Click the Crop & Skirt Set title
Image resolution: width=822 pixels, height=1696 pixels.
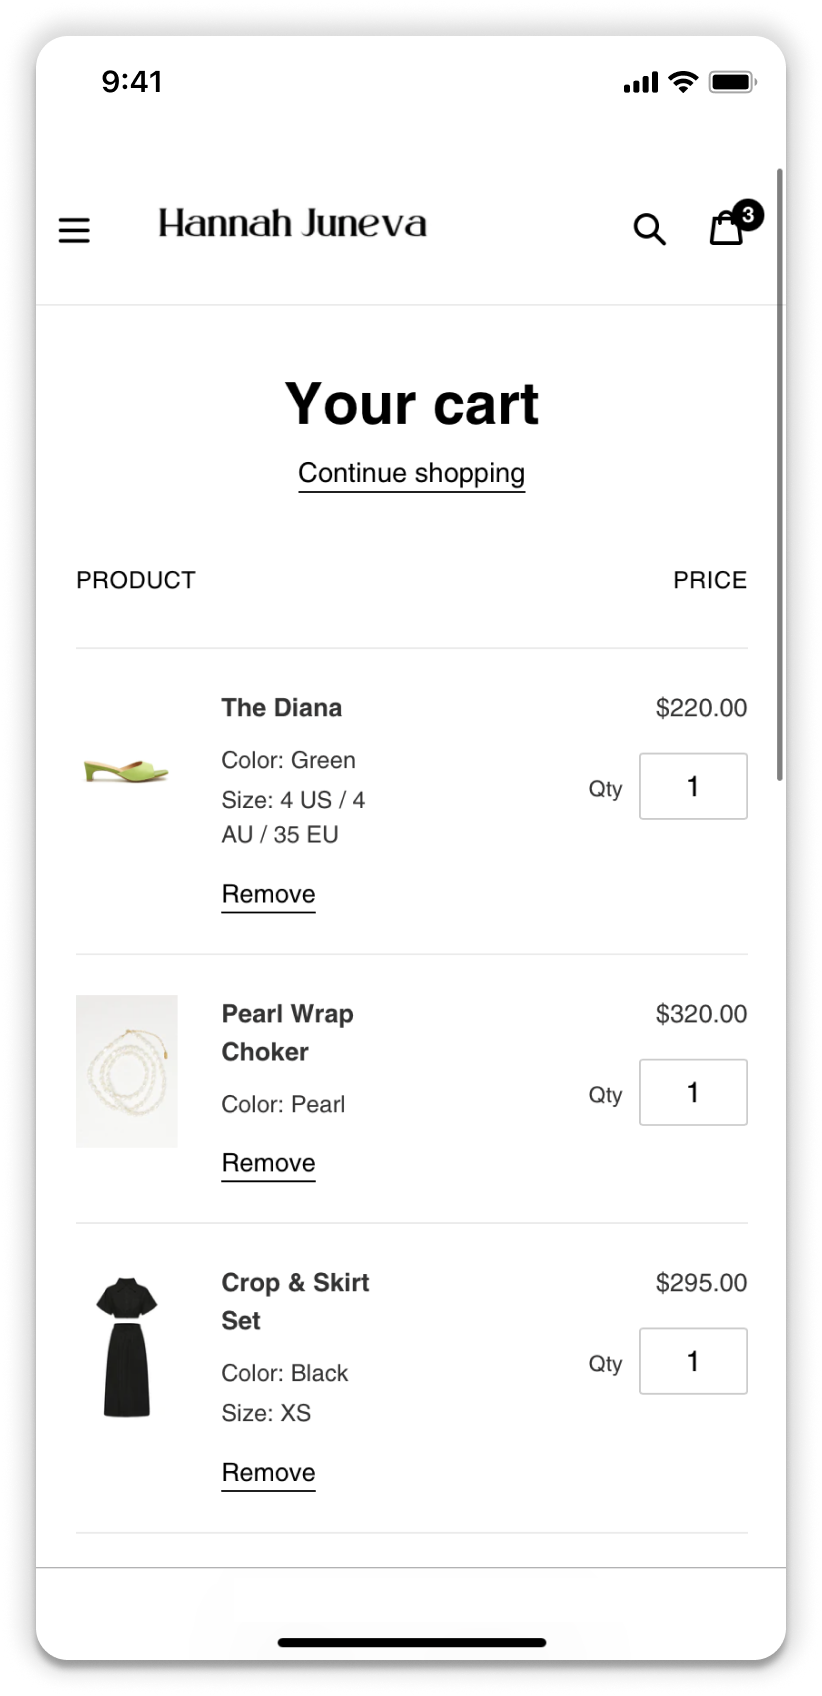(295, 1300)
